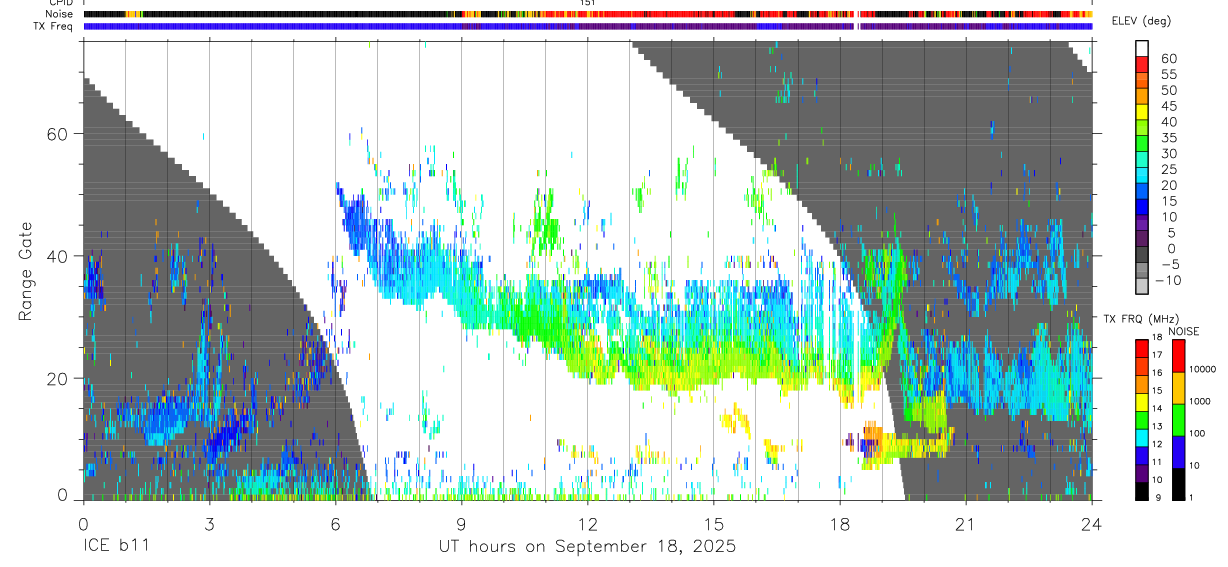The height and width of the screenshot is (567, 1228).
Task: Click the black bottom swatch of the TX FRQ colorbar
Action: point(1142,490)
